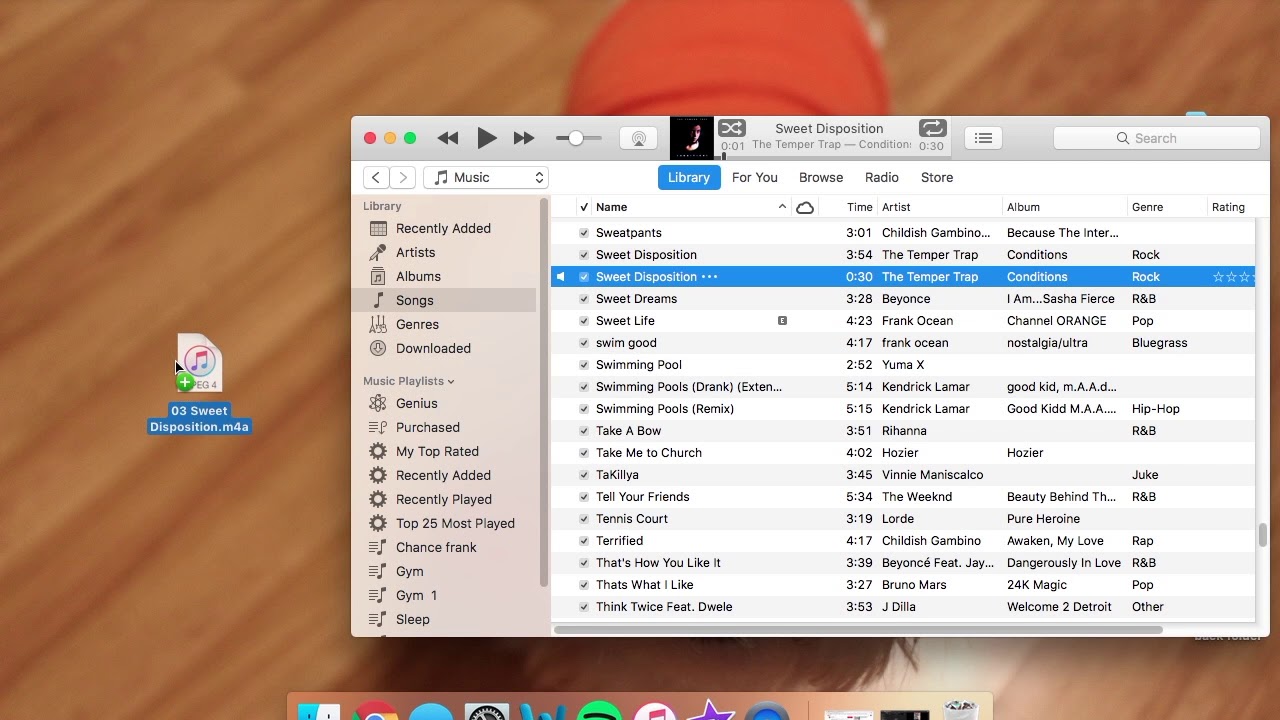
Task: Switch to the Browse tab
Action: [821, 177]
